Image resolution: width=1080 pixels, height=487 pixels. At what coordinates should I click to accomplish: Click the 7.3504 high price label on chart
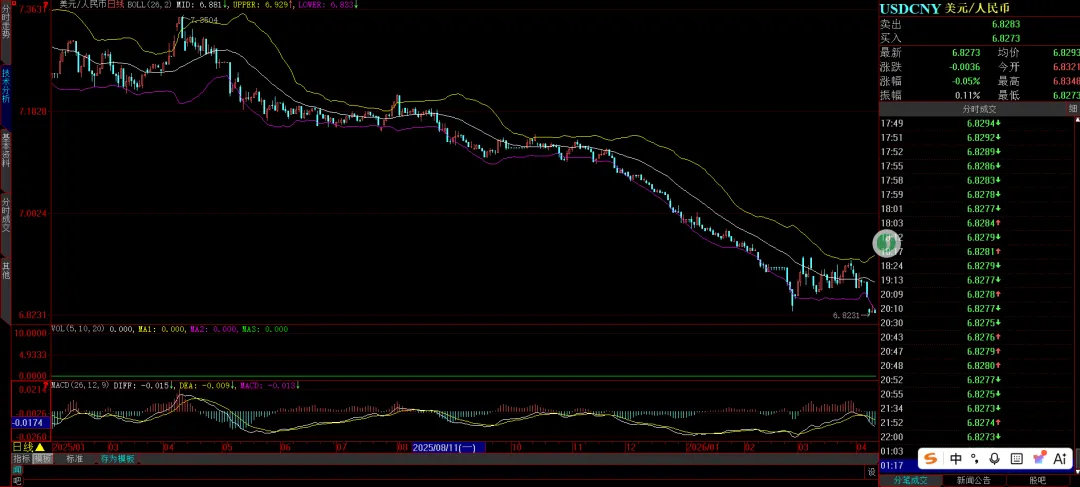tap(205, 21)
